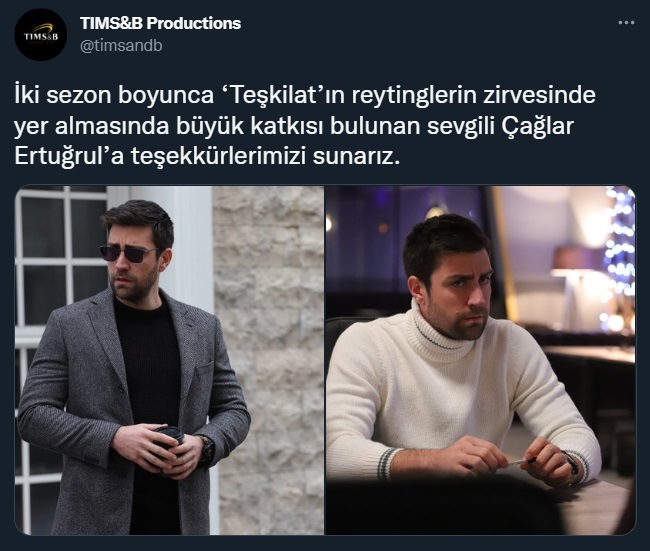650x551 pixels.
Task: Click the coffee cup held in left photo
Action: click(x=168, y=442)
